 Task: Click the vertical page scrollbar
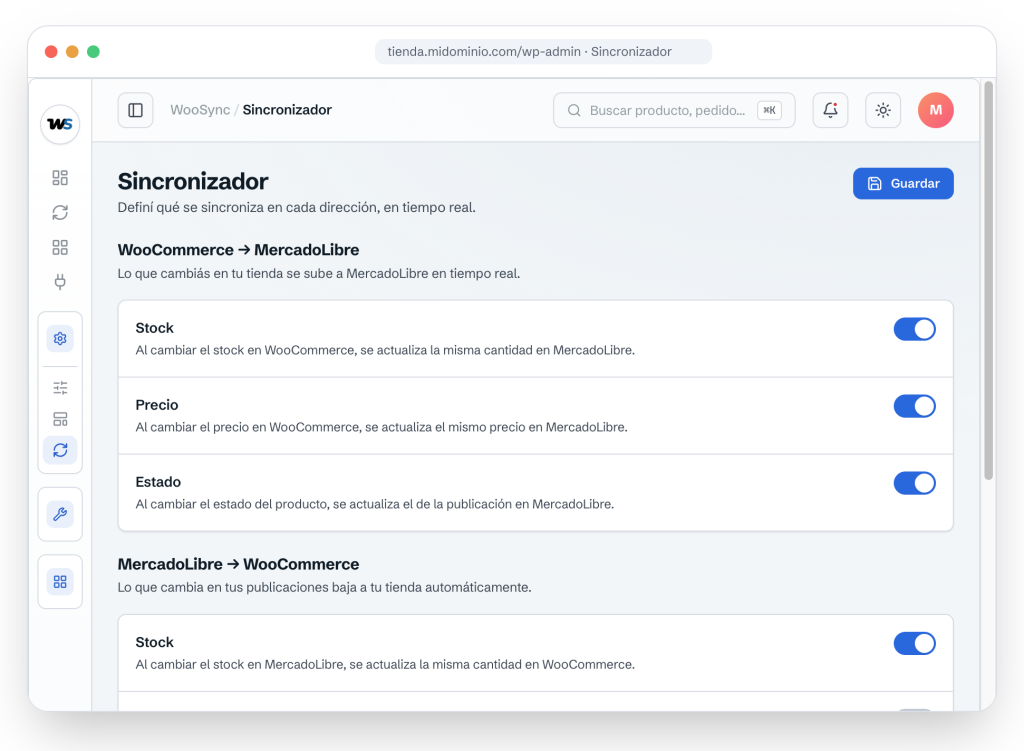pos(989,281)
